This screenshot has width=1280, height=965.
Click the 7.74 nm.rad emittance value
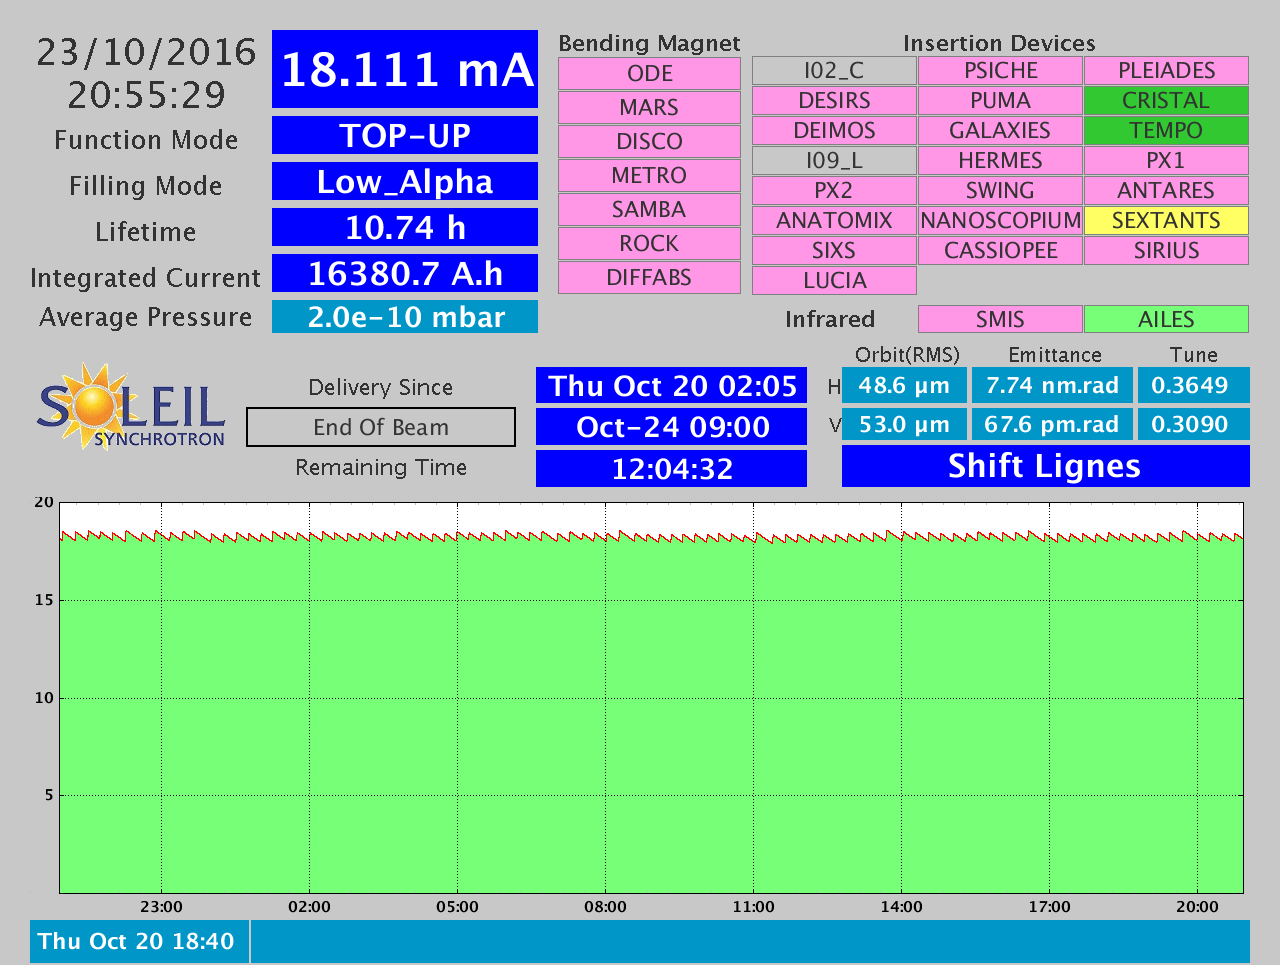(x=1052, y=385)
